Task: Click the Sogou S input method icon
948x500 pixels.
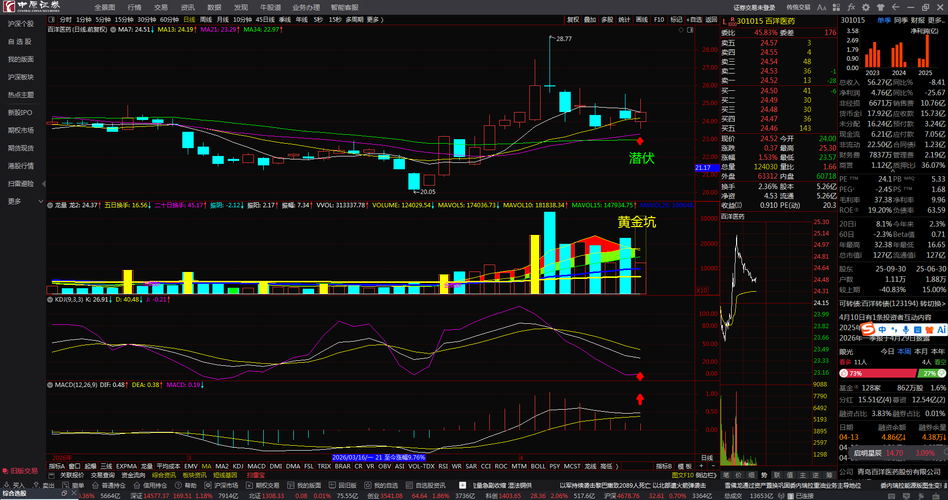Action: [868, 329]
